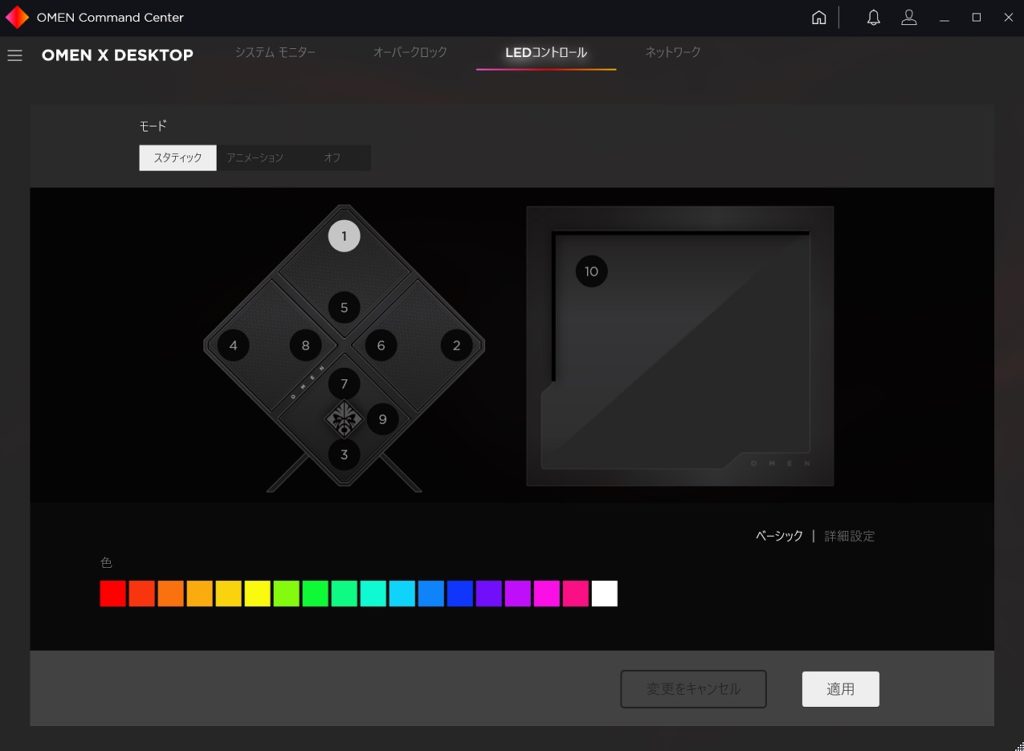Select LED zone 4 on the desktop

233,345
